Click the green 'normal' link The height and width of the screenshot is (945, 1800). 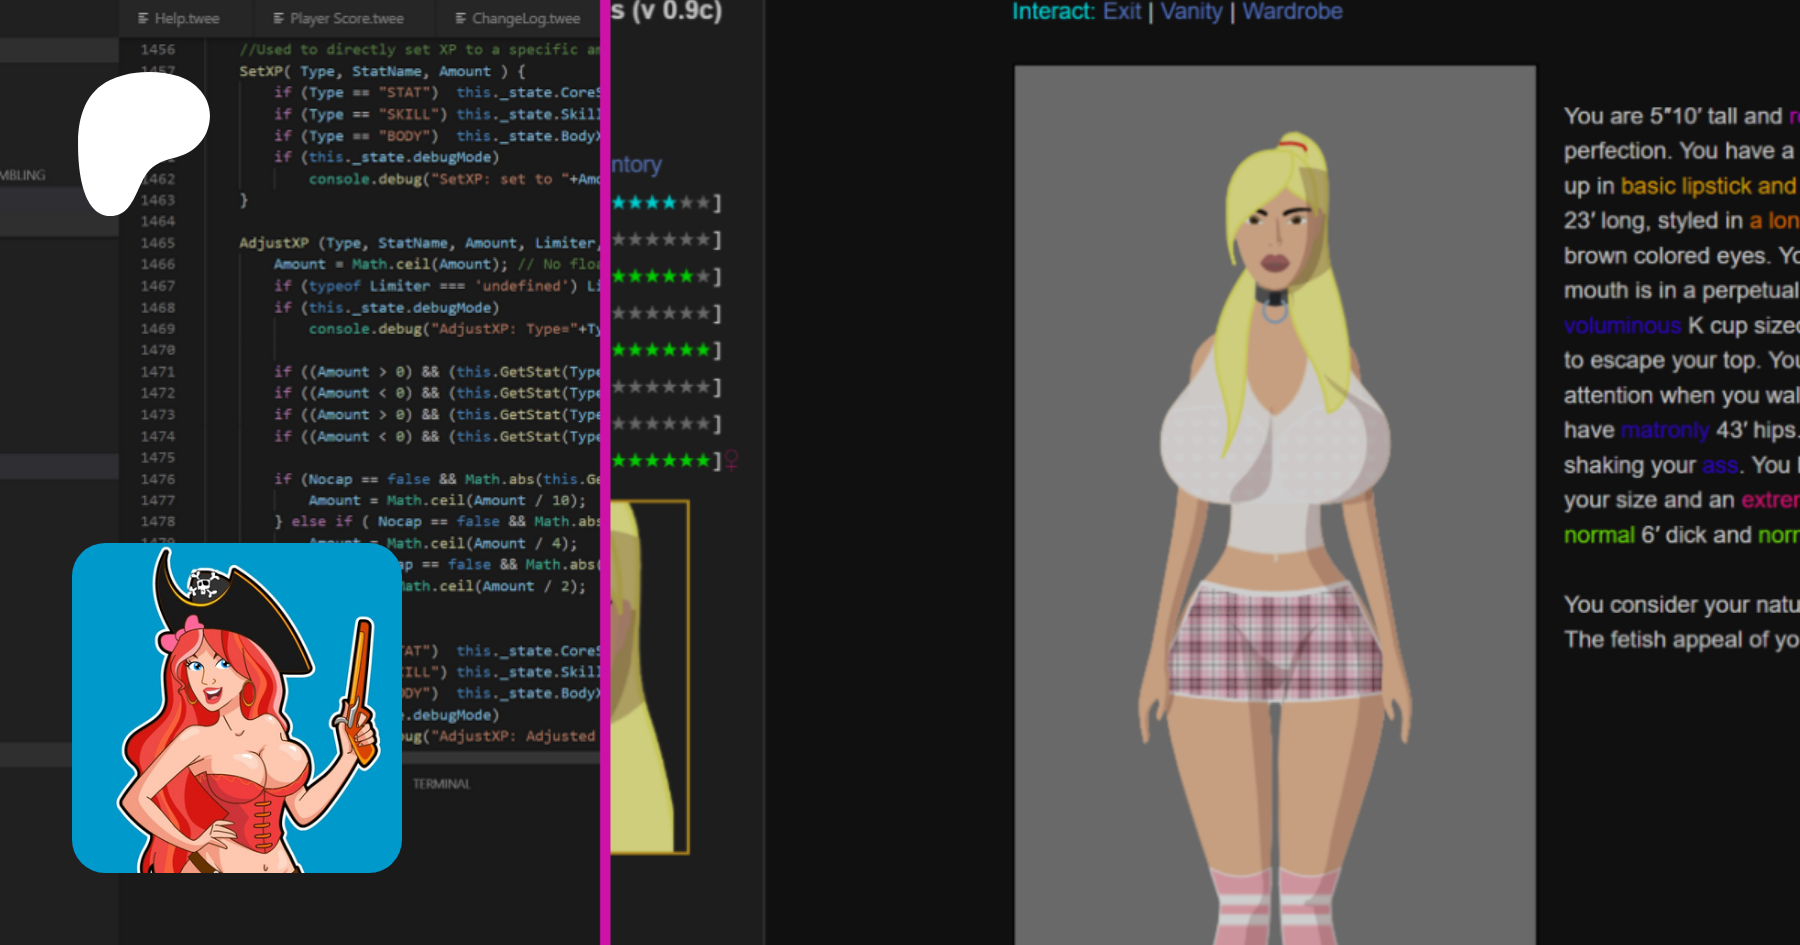1598,535
